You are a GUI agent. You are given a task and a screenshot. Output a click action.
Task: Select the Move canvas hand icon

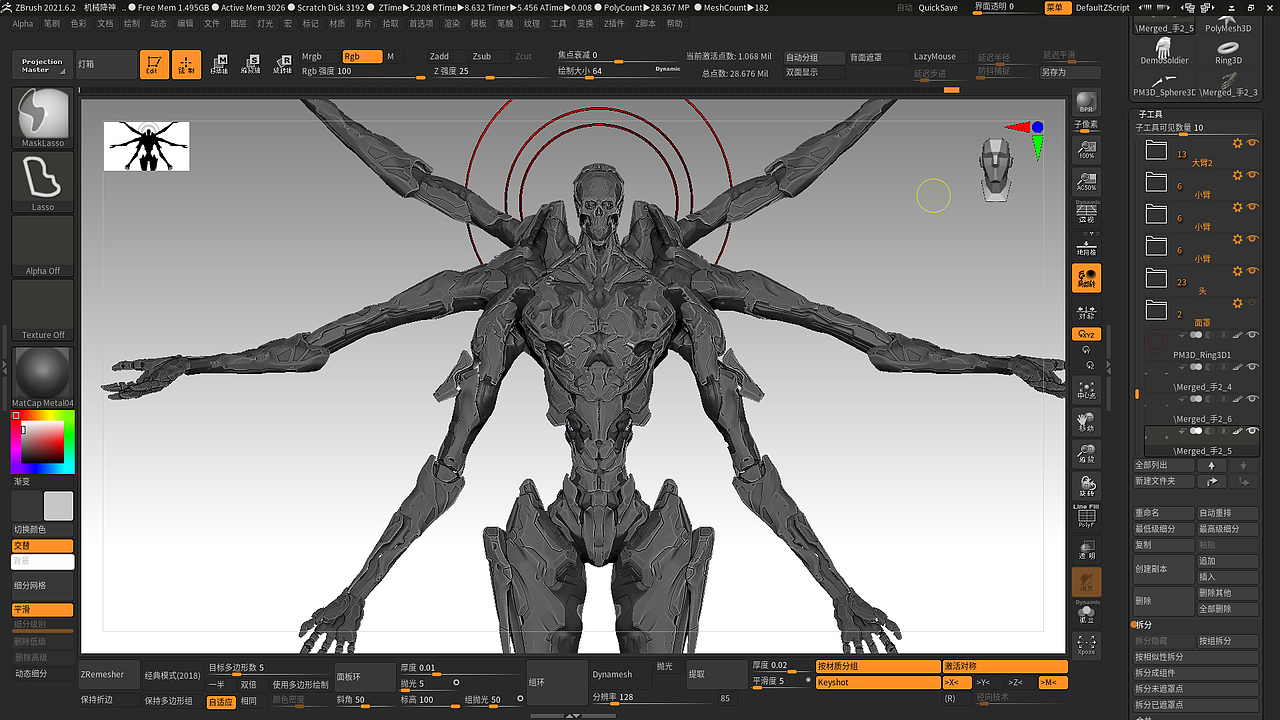coord(1086,423)
